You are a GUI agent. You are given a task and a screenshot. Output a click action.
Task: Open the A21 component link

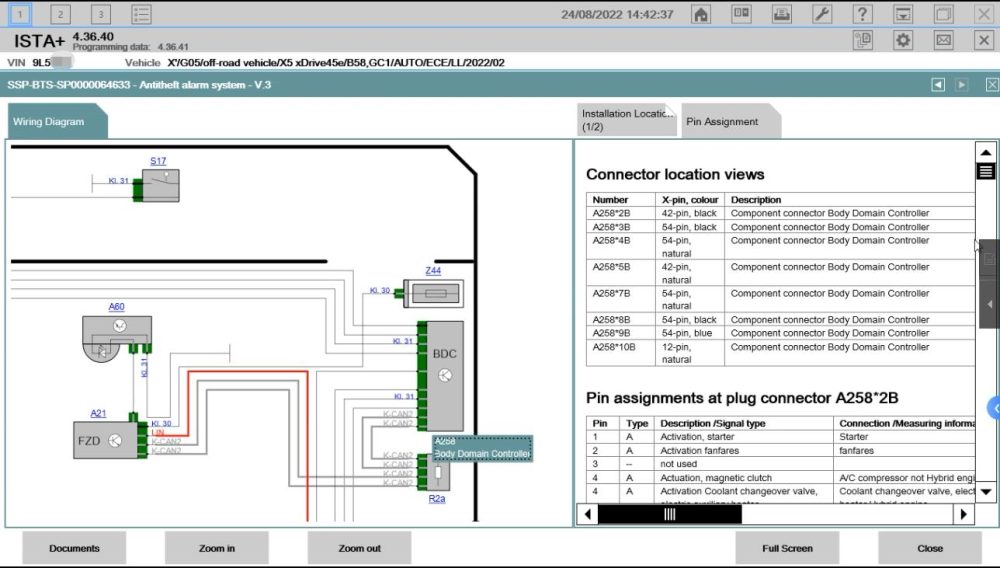pyautogui.click(x=98, y=413)
